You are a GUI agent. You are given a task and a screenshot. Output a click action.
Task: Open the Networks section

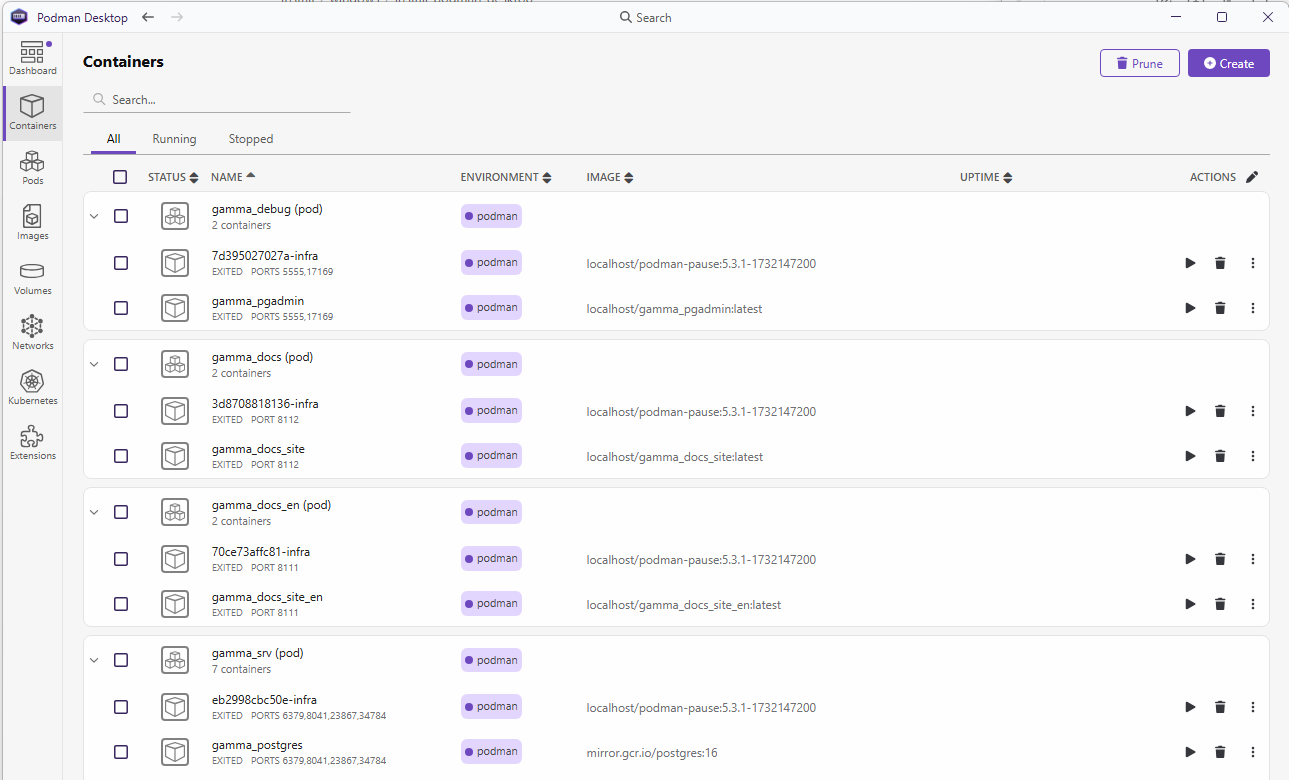(x=32, y=333)
